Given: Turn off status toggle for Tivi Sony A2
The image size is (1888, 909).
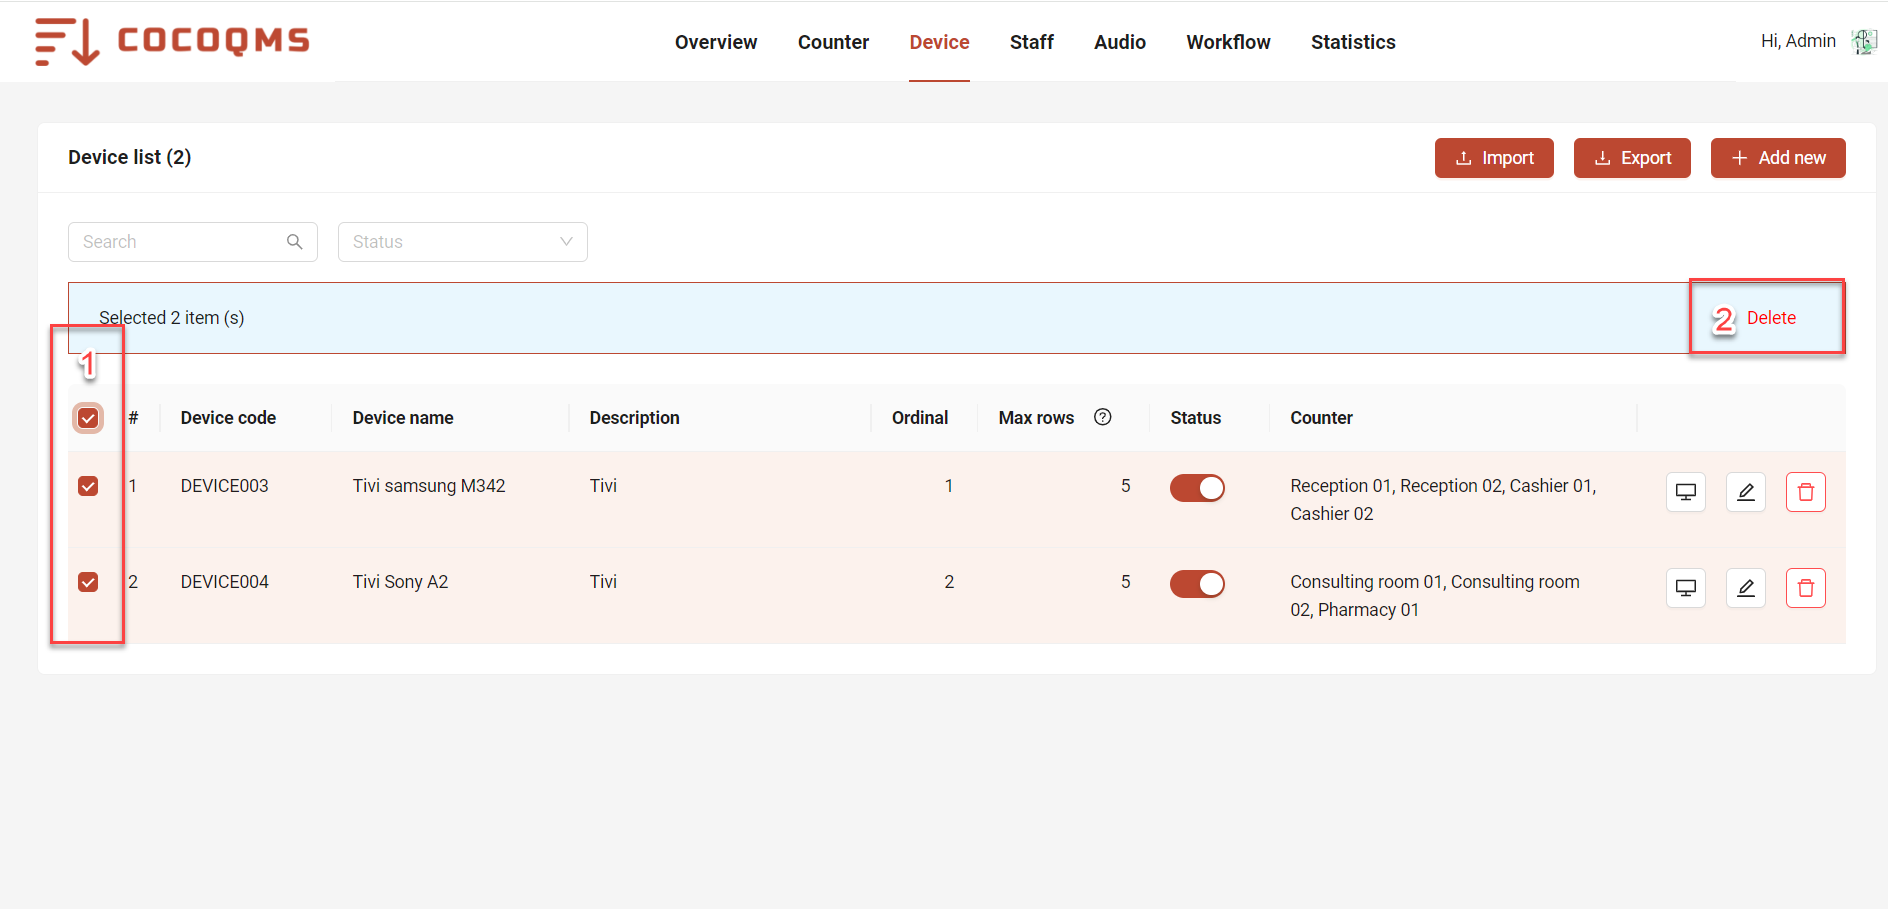Looking at the screenshot, I should pos(1197,584).
